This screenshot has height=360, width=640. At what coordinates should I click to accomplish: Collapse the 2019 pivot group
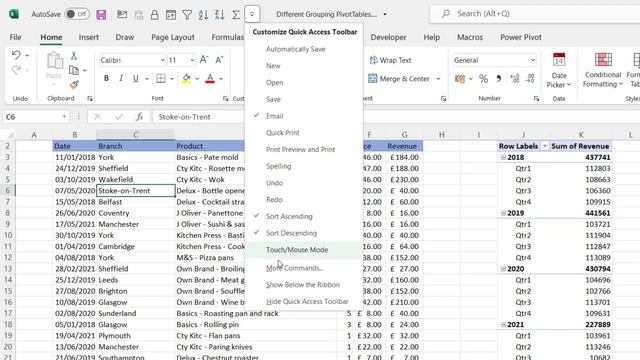pos(503,213)
